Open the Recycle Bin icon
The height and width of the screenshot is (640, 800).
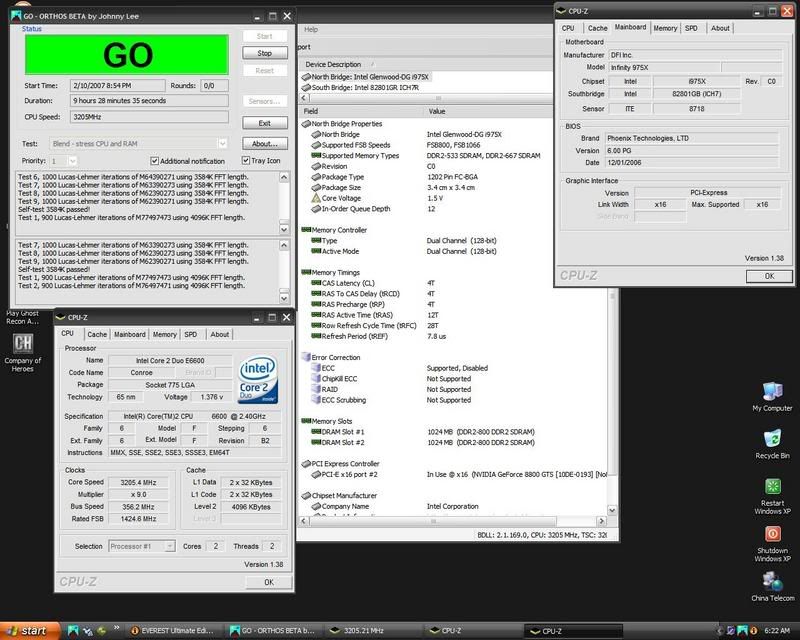[x=771, y=438]
